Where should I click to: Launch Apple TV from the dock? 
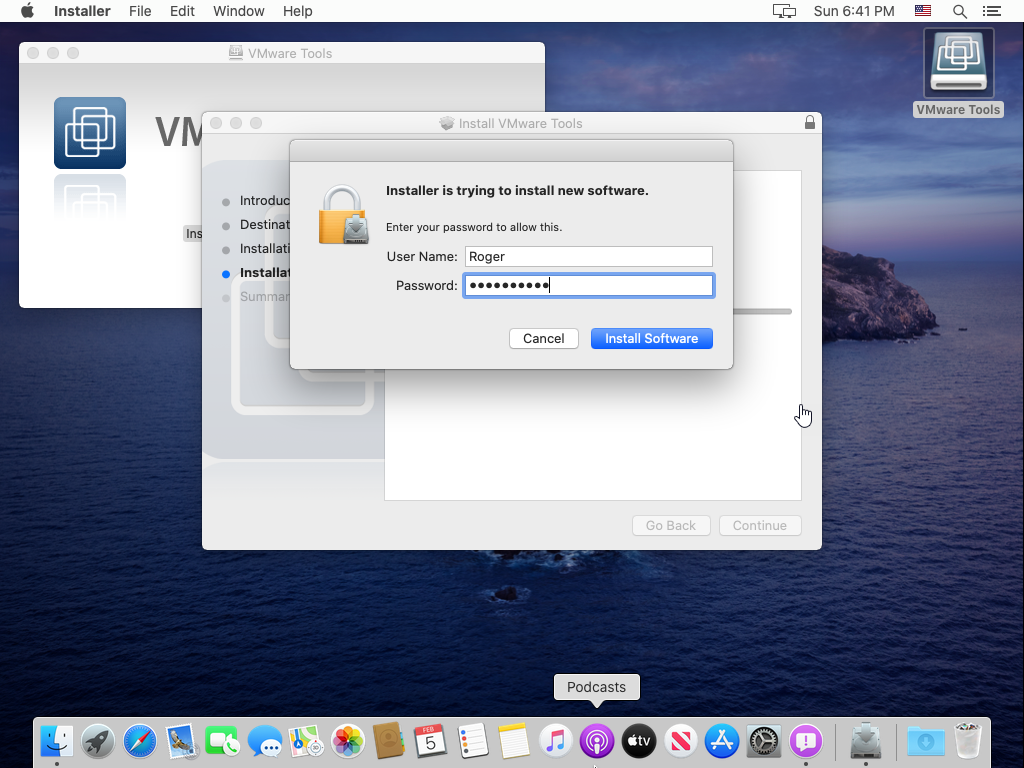[638, 741]
